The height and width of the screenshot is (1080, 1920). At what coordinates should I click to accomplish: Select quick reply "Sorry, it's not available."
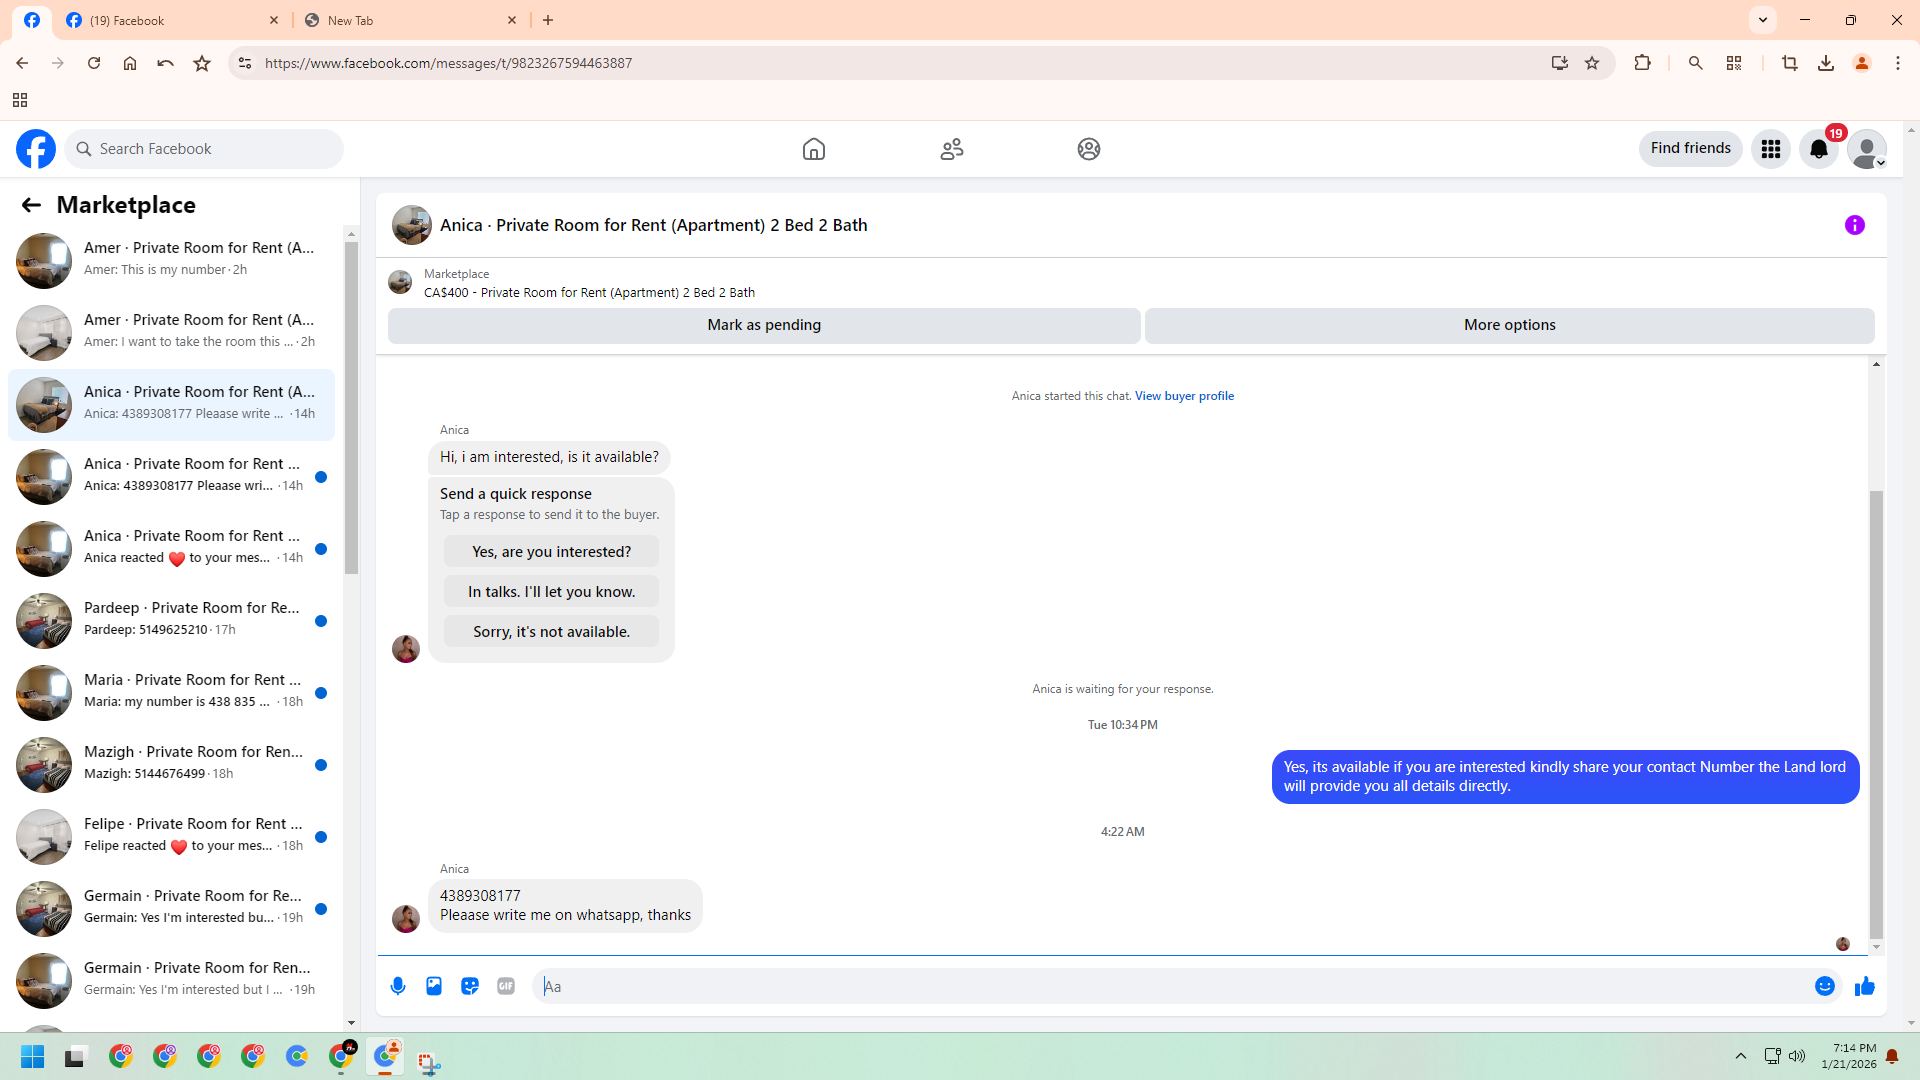click(551, 632)
